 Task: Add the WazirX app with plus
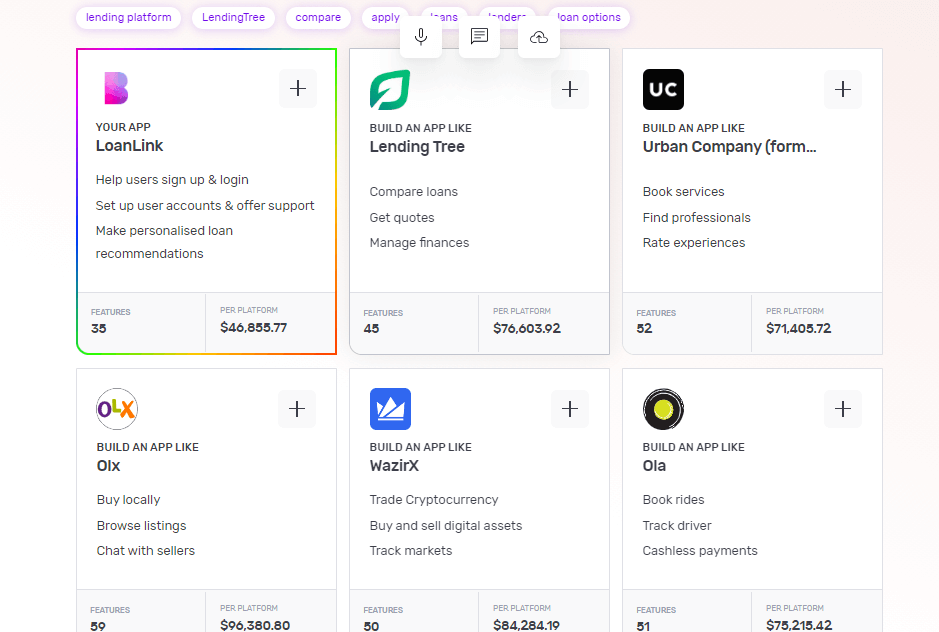(x=570, y=409)
